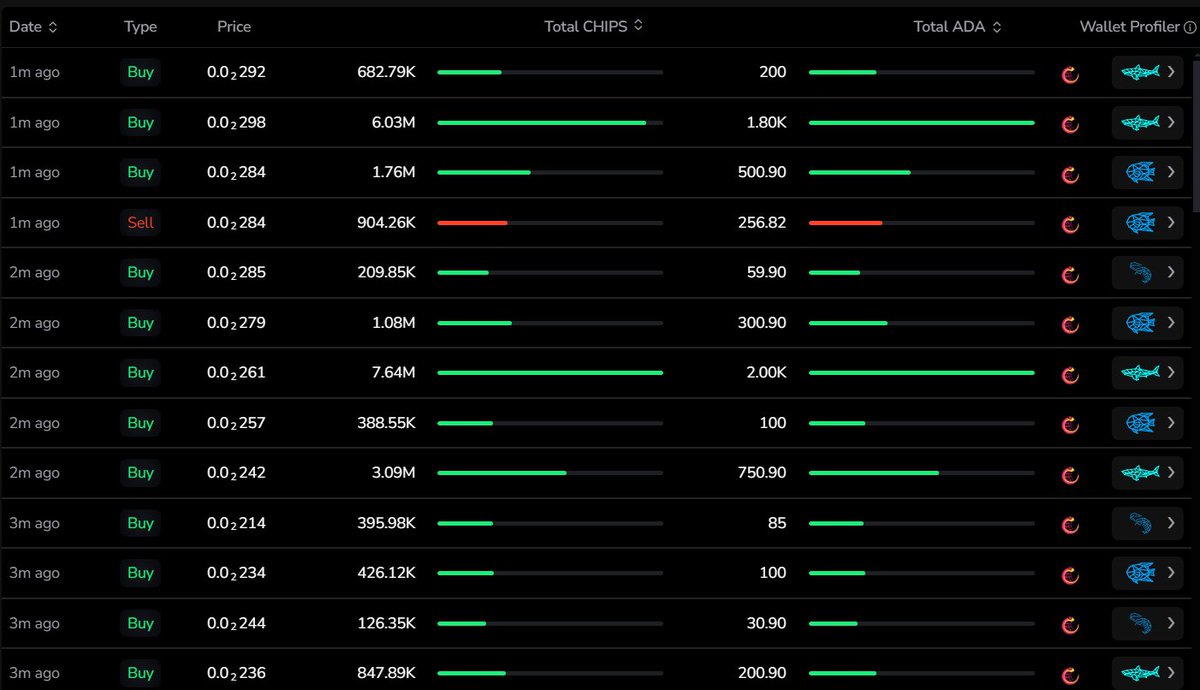Image resolution: width=1200 pixels, height=690 pixels.
Task: Click the red swirl DEX icon in the 1.76M row
Action: click(1070, 173)
